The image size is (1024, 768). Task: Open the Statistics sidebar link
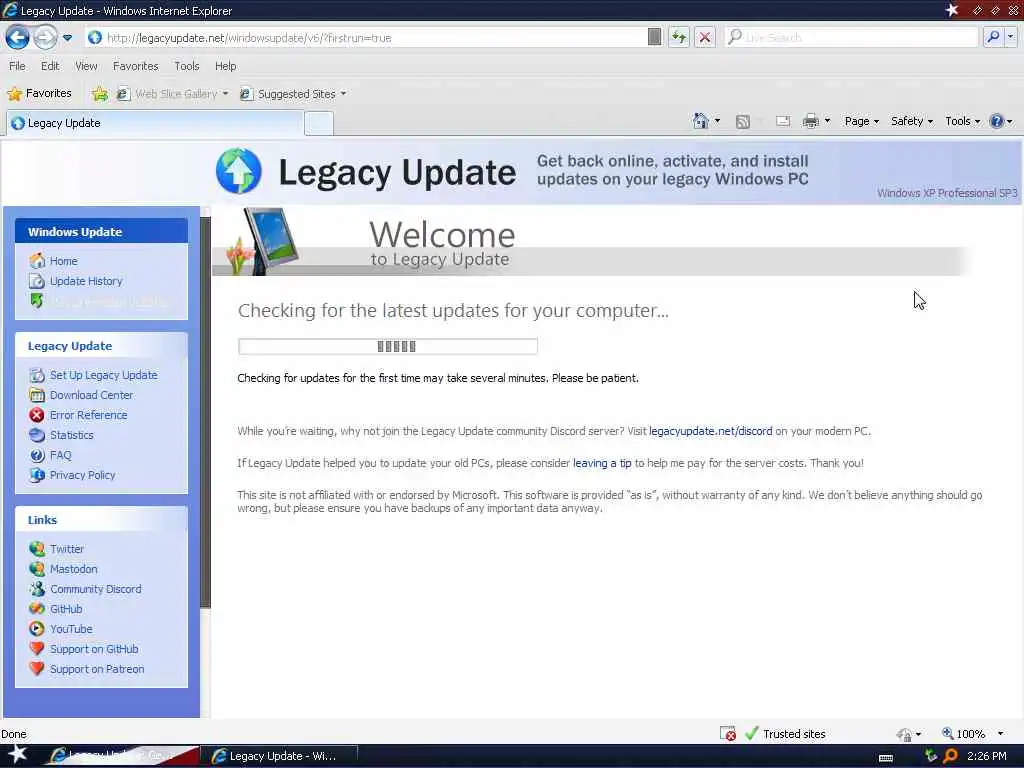click(72, 435)
